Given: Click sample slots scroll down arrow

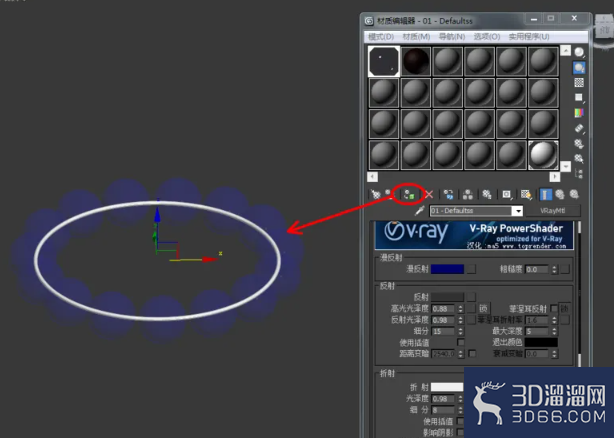Looking at the screenshot, I should [x=565, y=166].
